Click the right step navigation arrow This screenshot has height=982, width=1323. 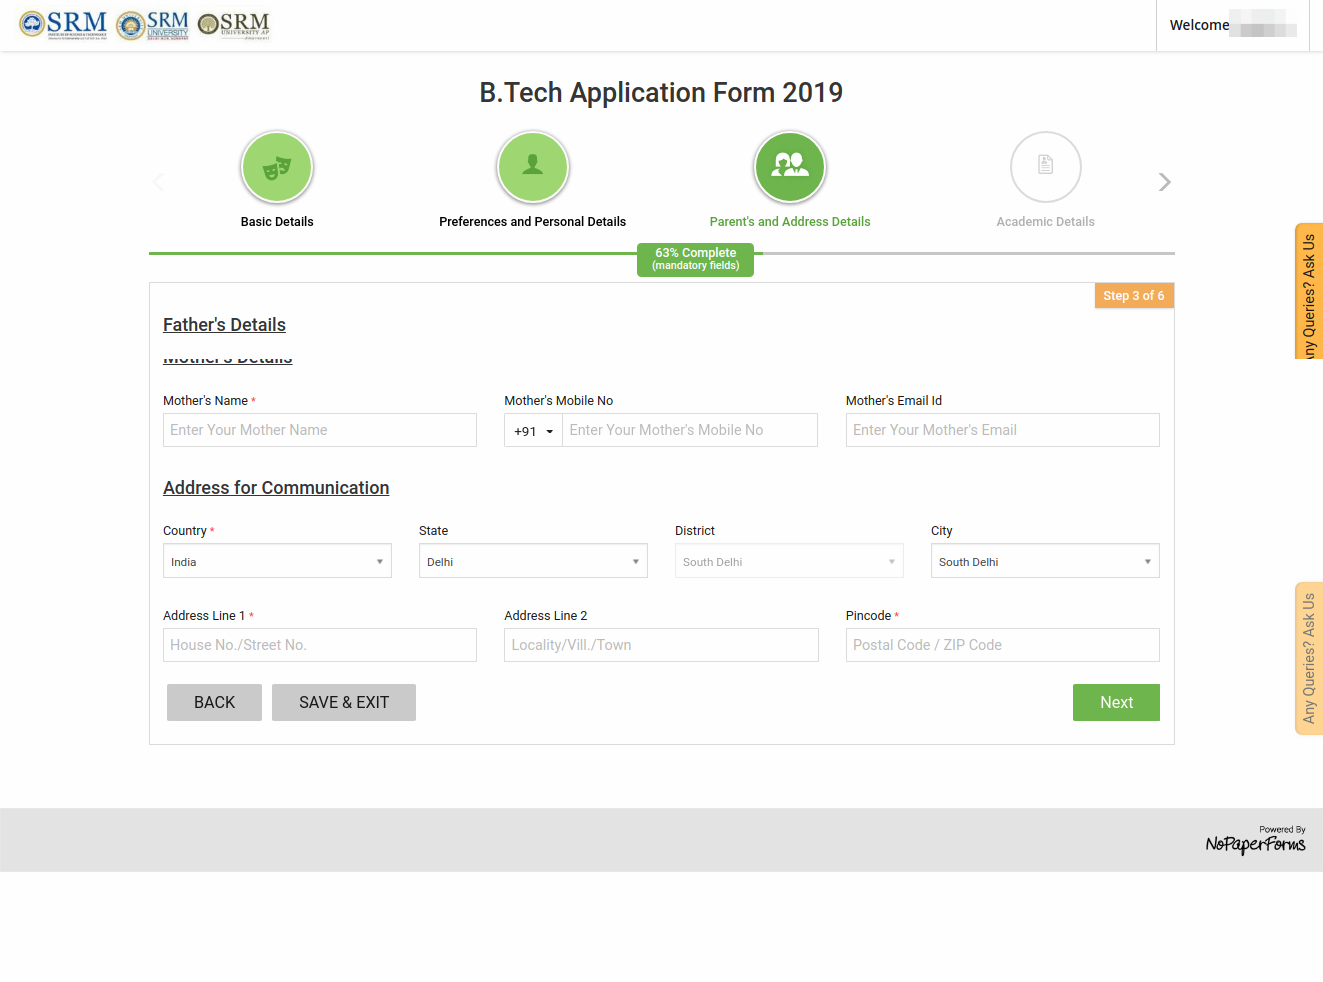[1163, 181]
